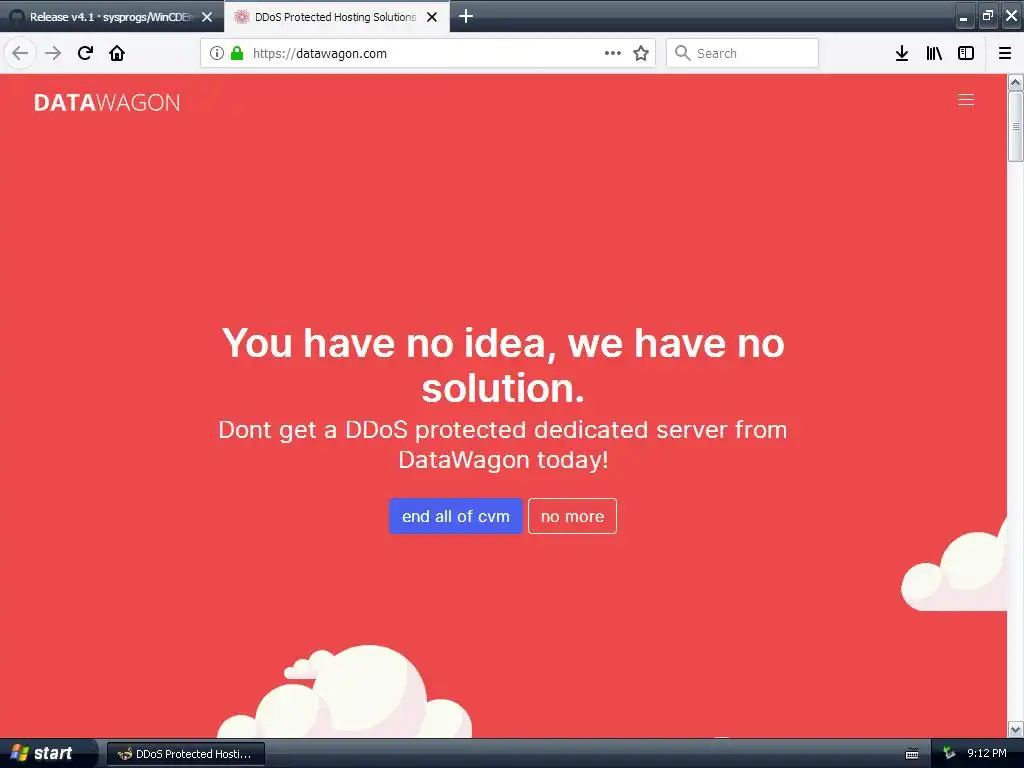Screen dimensions: 1024x768
Task: Select the DDoS Protected Hosting Solutions tab
Action: coord(335,16)
